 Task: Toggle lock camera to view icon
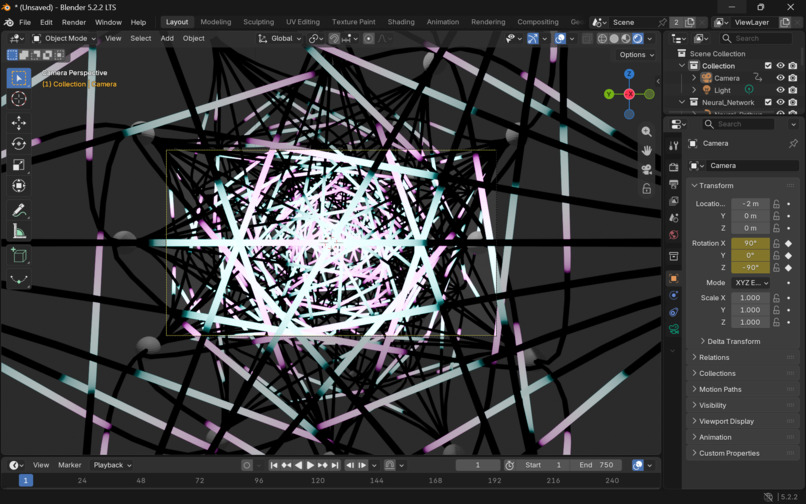point(647,189)
